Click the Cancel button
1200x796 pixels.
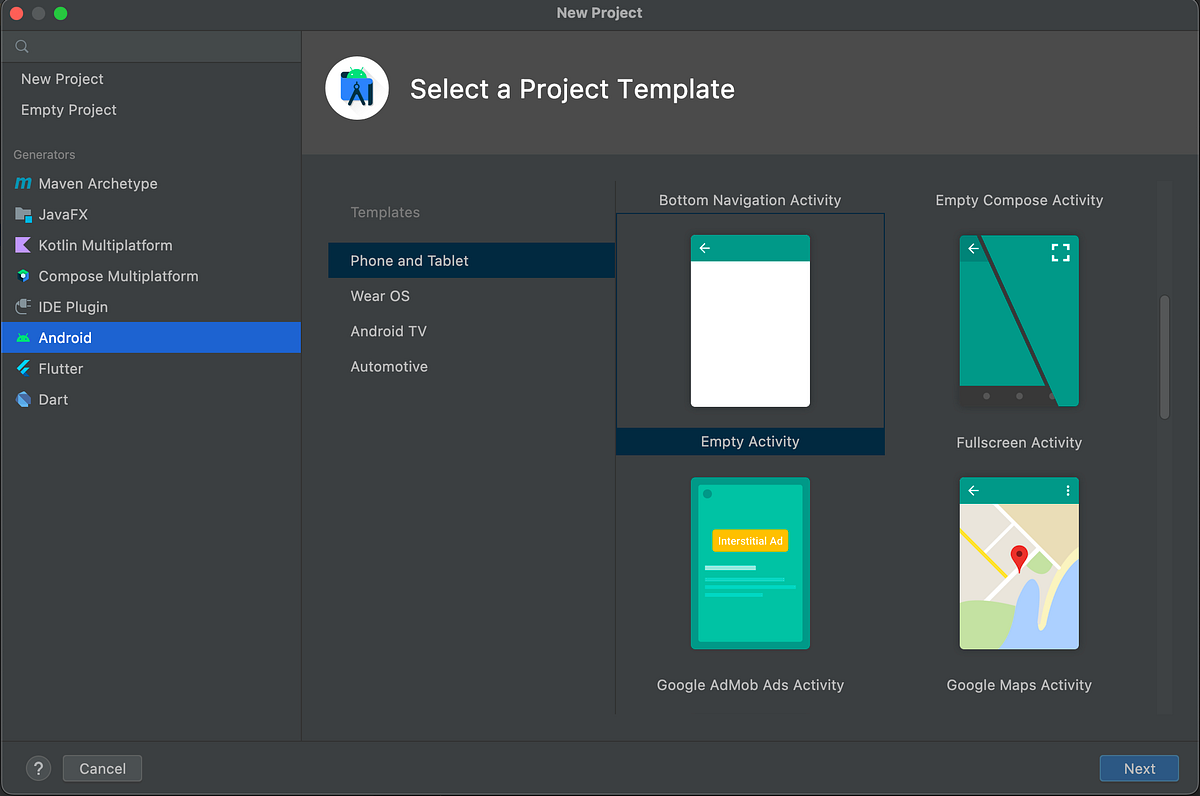point(102,768)
